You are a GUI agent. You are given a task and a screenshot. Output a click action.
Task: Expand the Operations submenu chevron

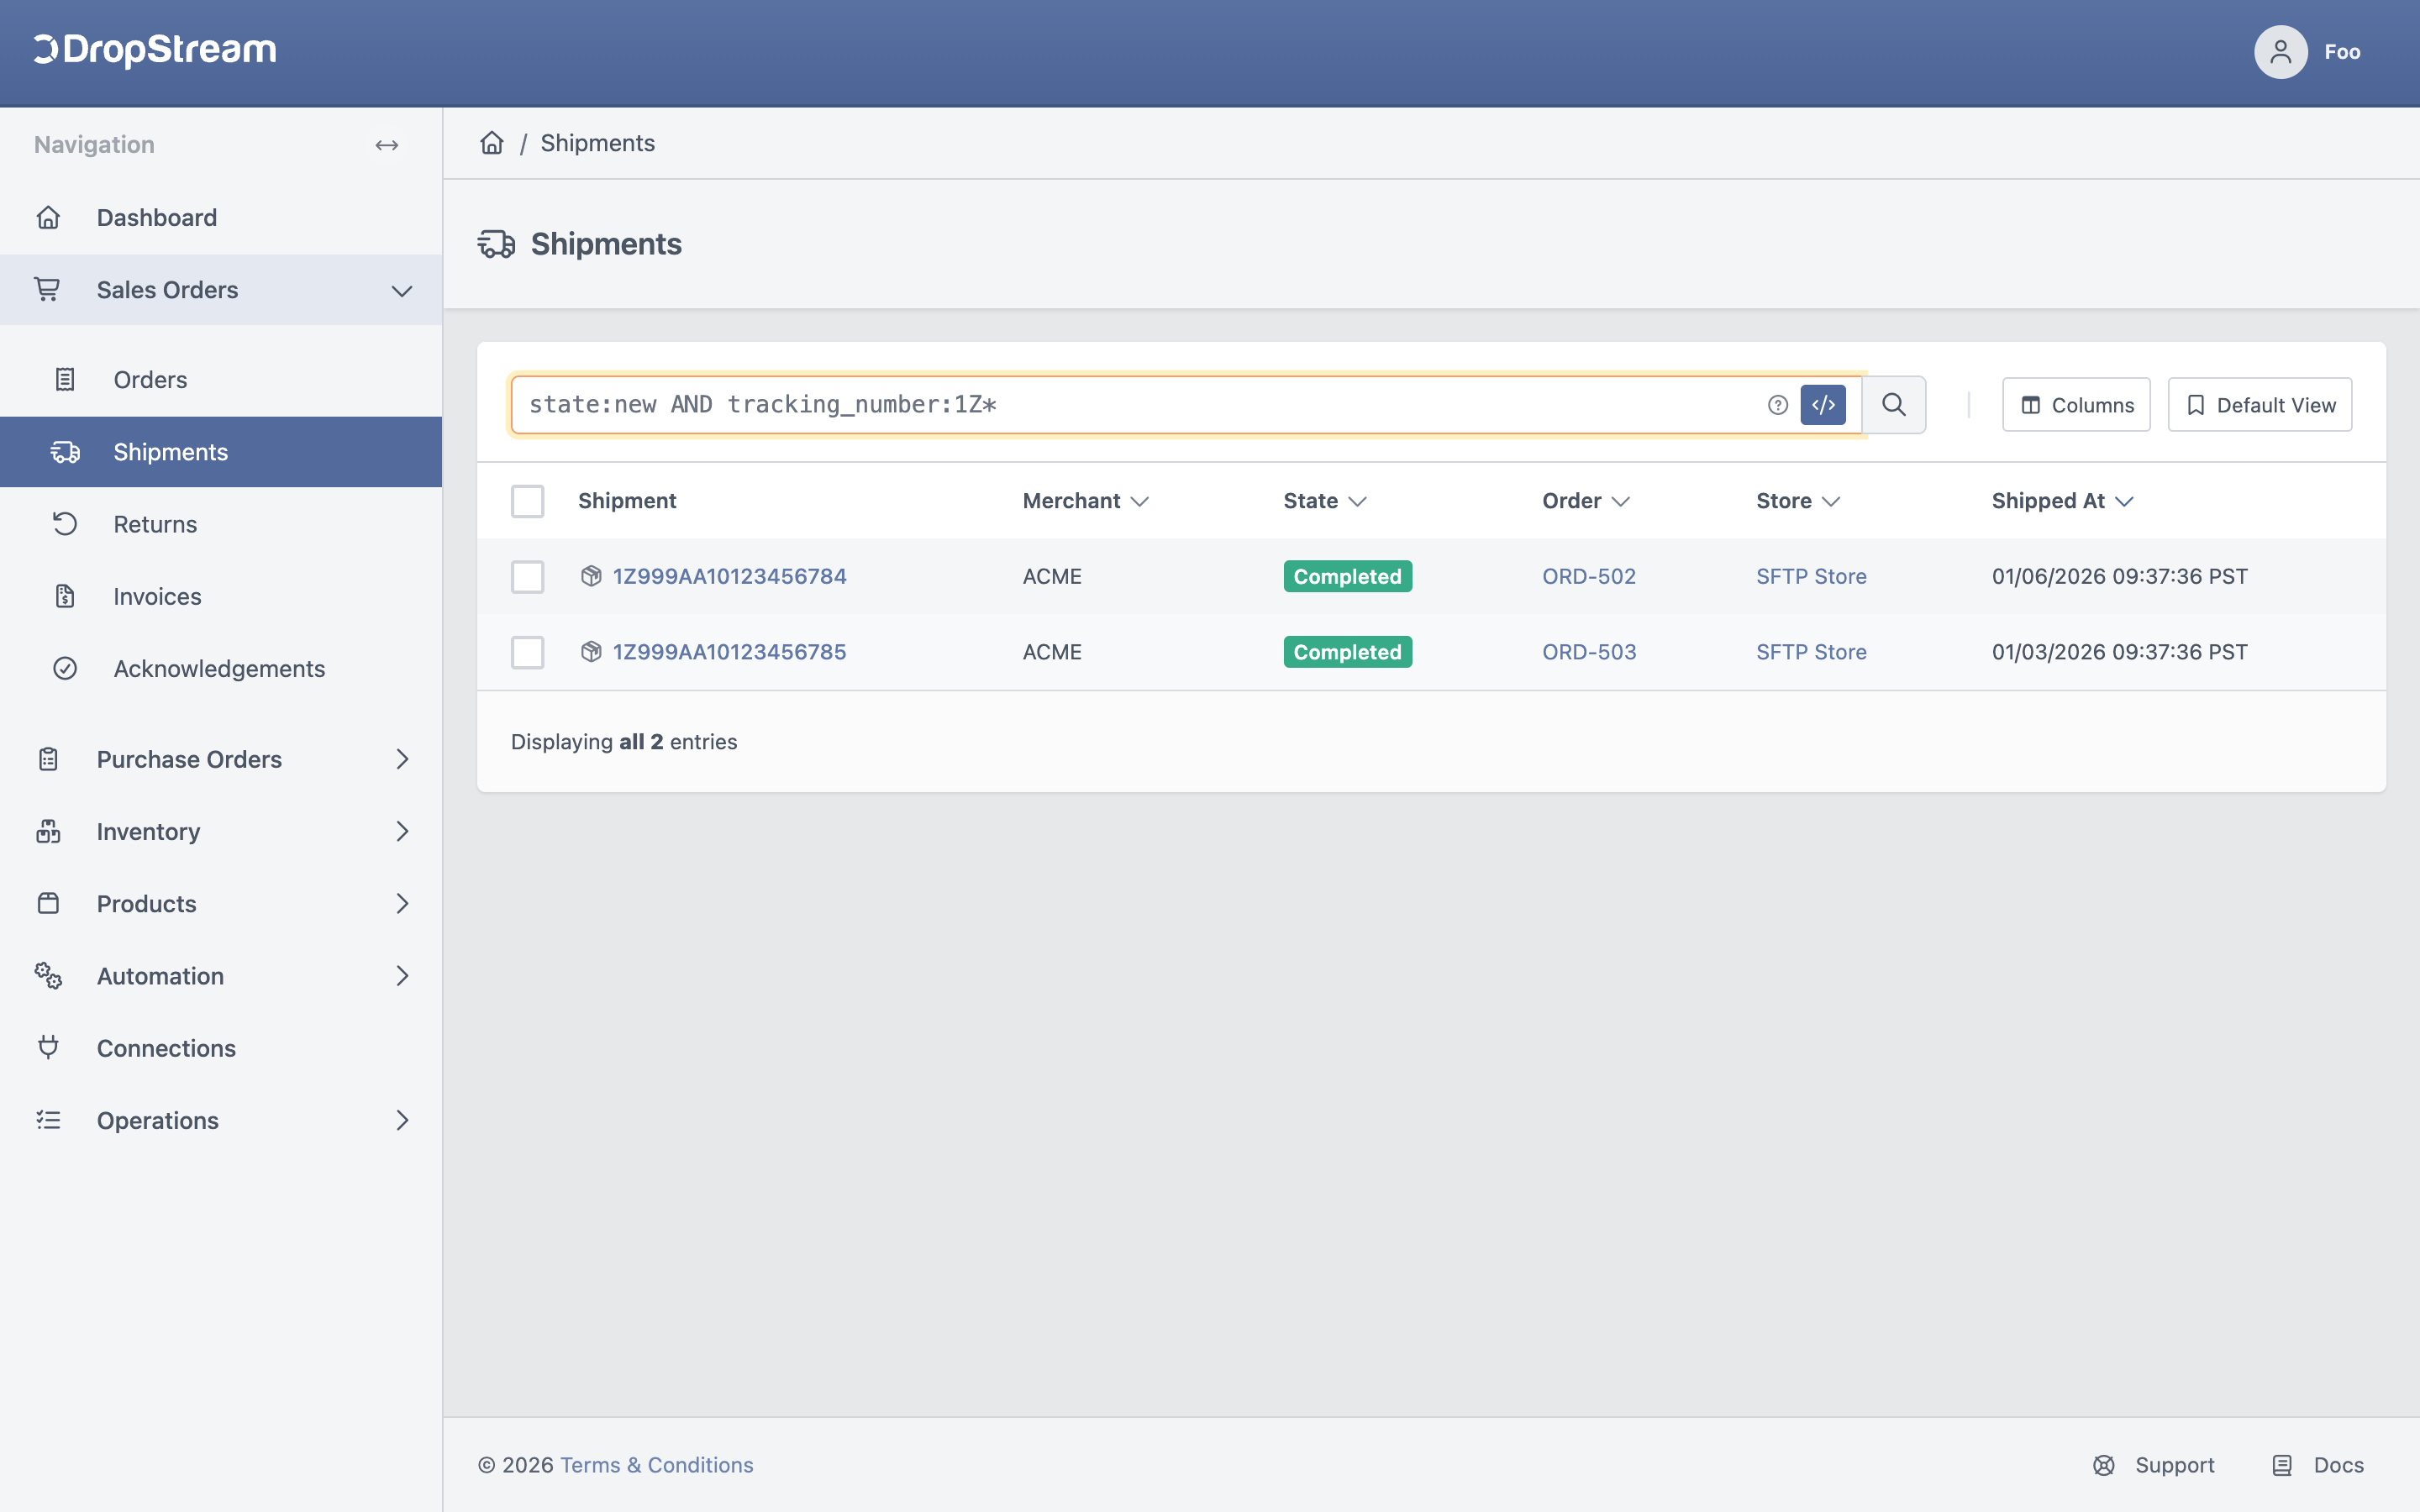click(402, 1120)
